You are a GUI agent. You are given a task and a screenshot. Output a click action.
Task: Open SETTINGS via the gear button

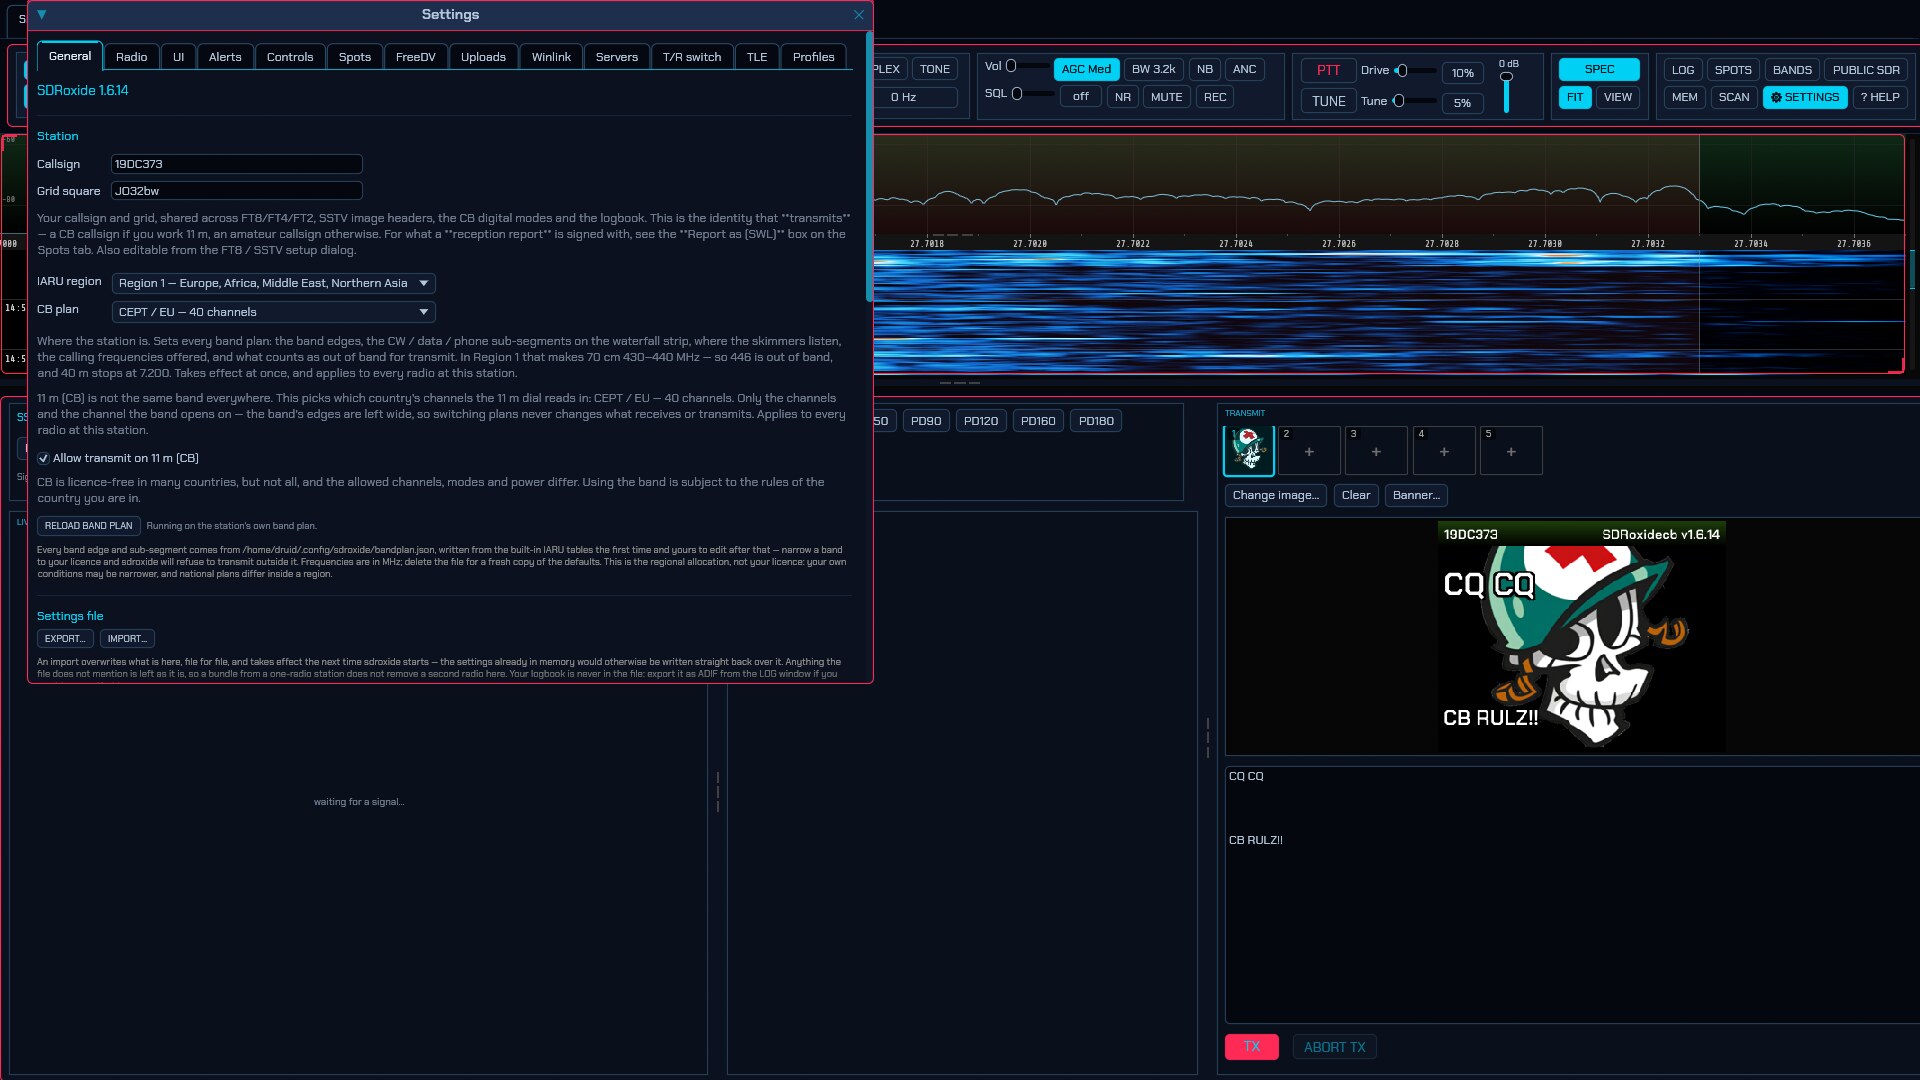pyautogui.click(x=1805, y=97)
